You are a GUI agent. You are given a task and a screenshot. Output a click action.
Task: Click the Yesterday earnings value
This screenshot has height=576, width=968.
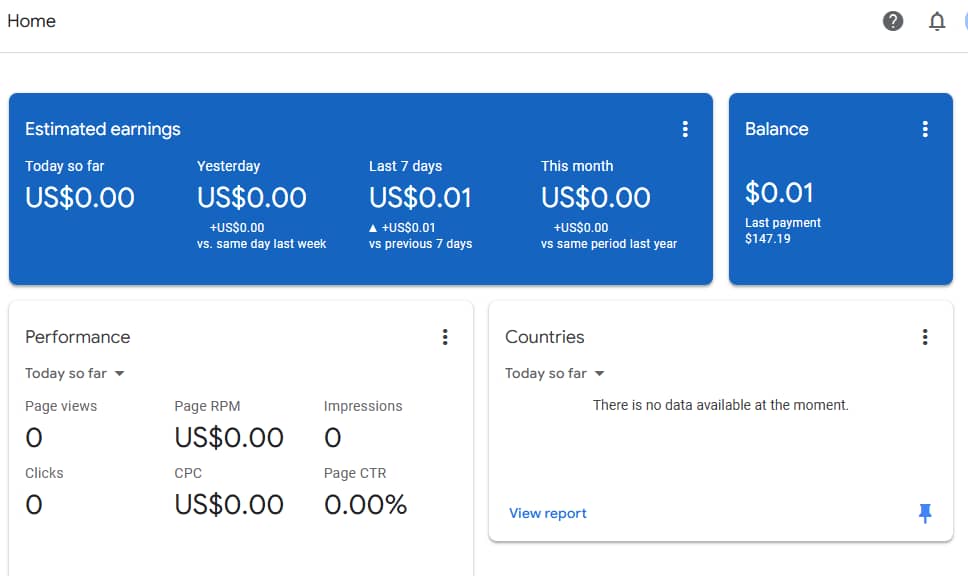252,197
